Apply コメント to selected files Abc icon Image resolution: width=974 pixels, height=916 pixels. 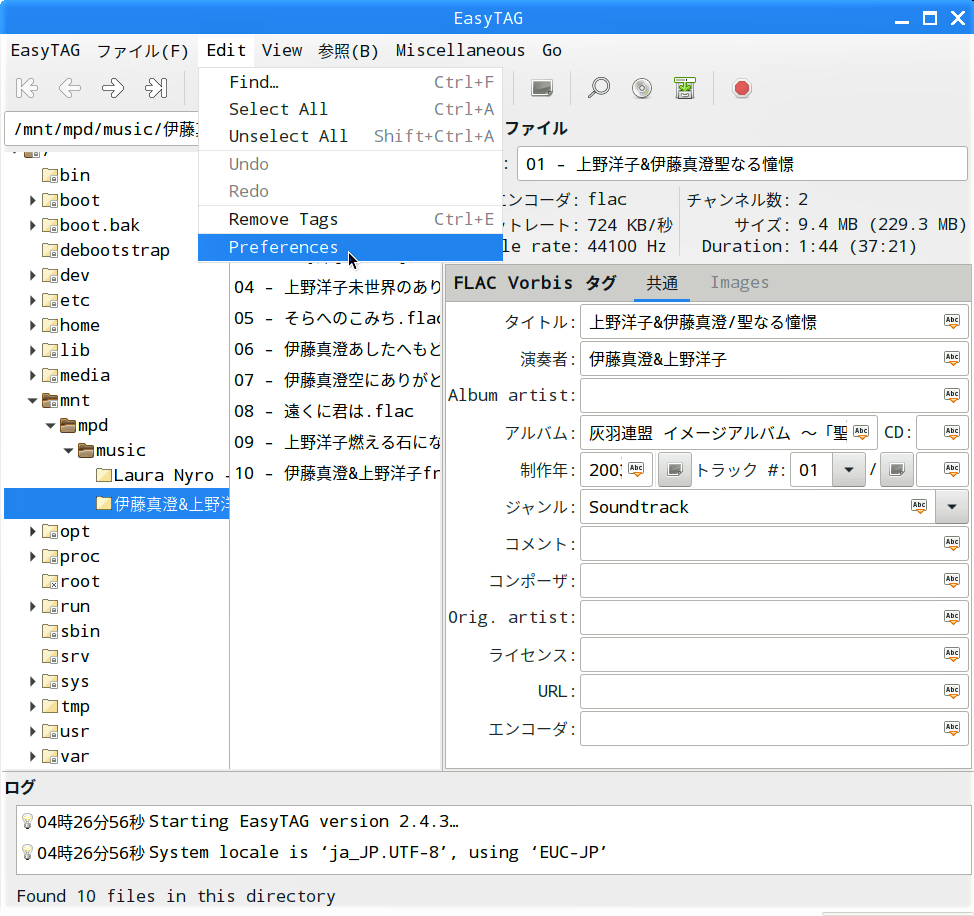point(952,543)
